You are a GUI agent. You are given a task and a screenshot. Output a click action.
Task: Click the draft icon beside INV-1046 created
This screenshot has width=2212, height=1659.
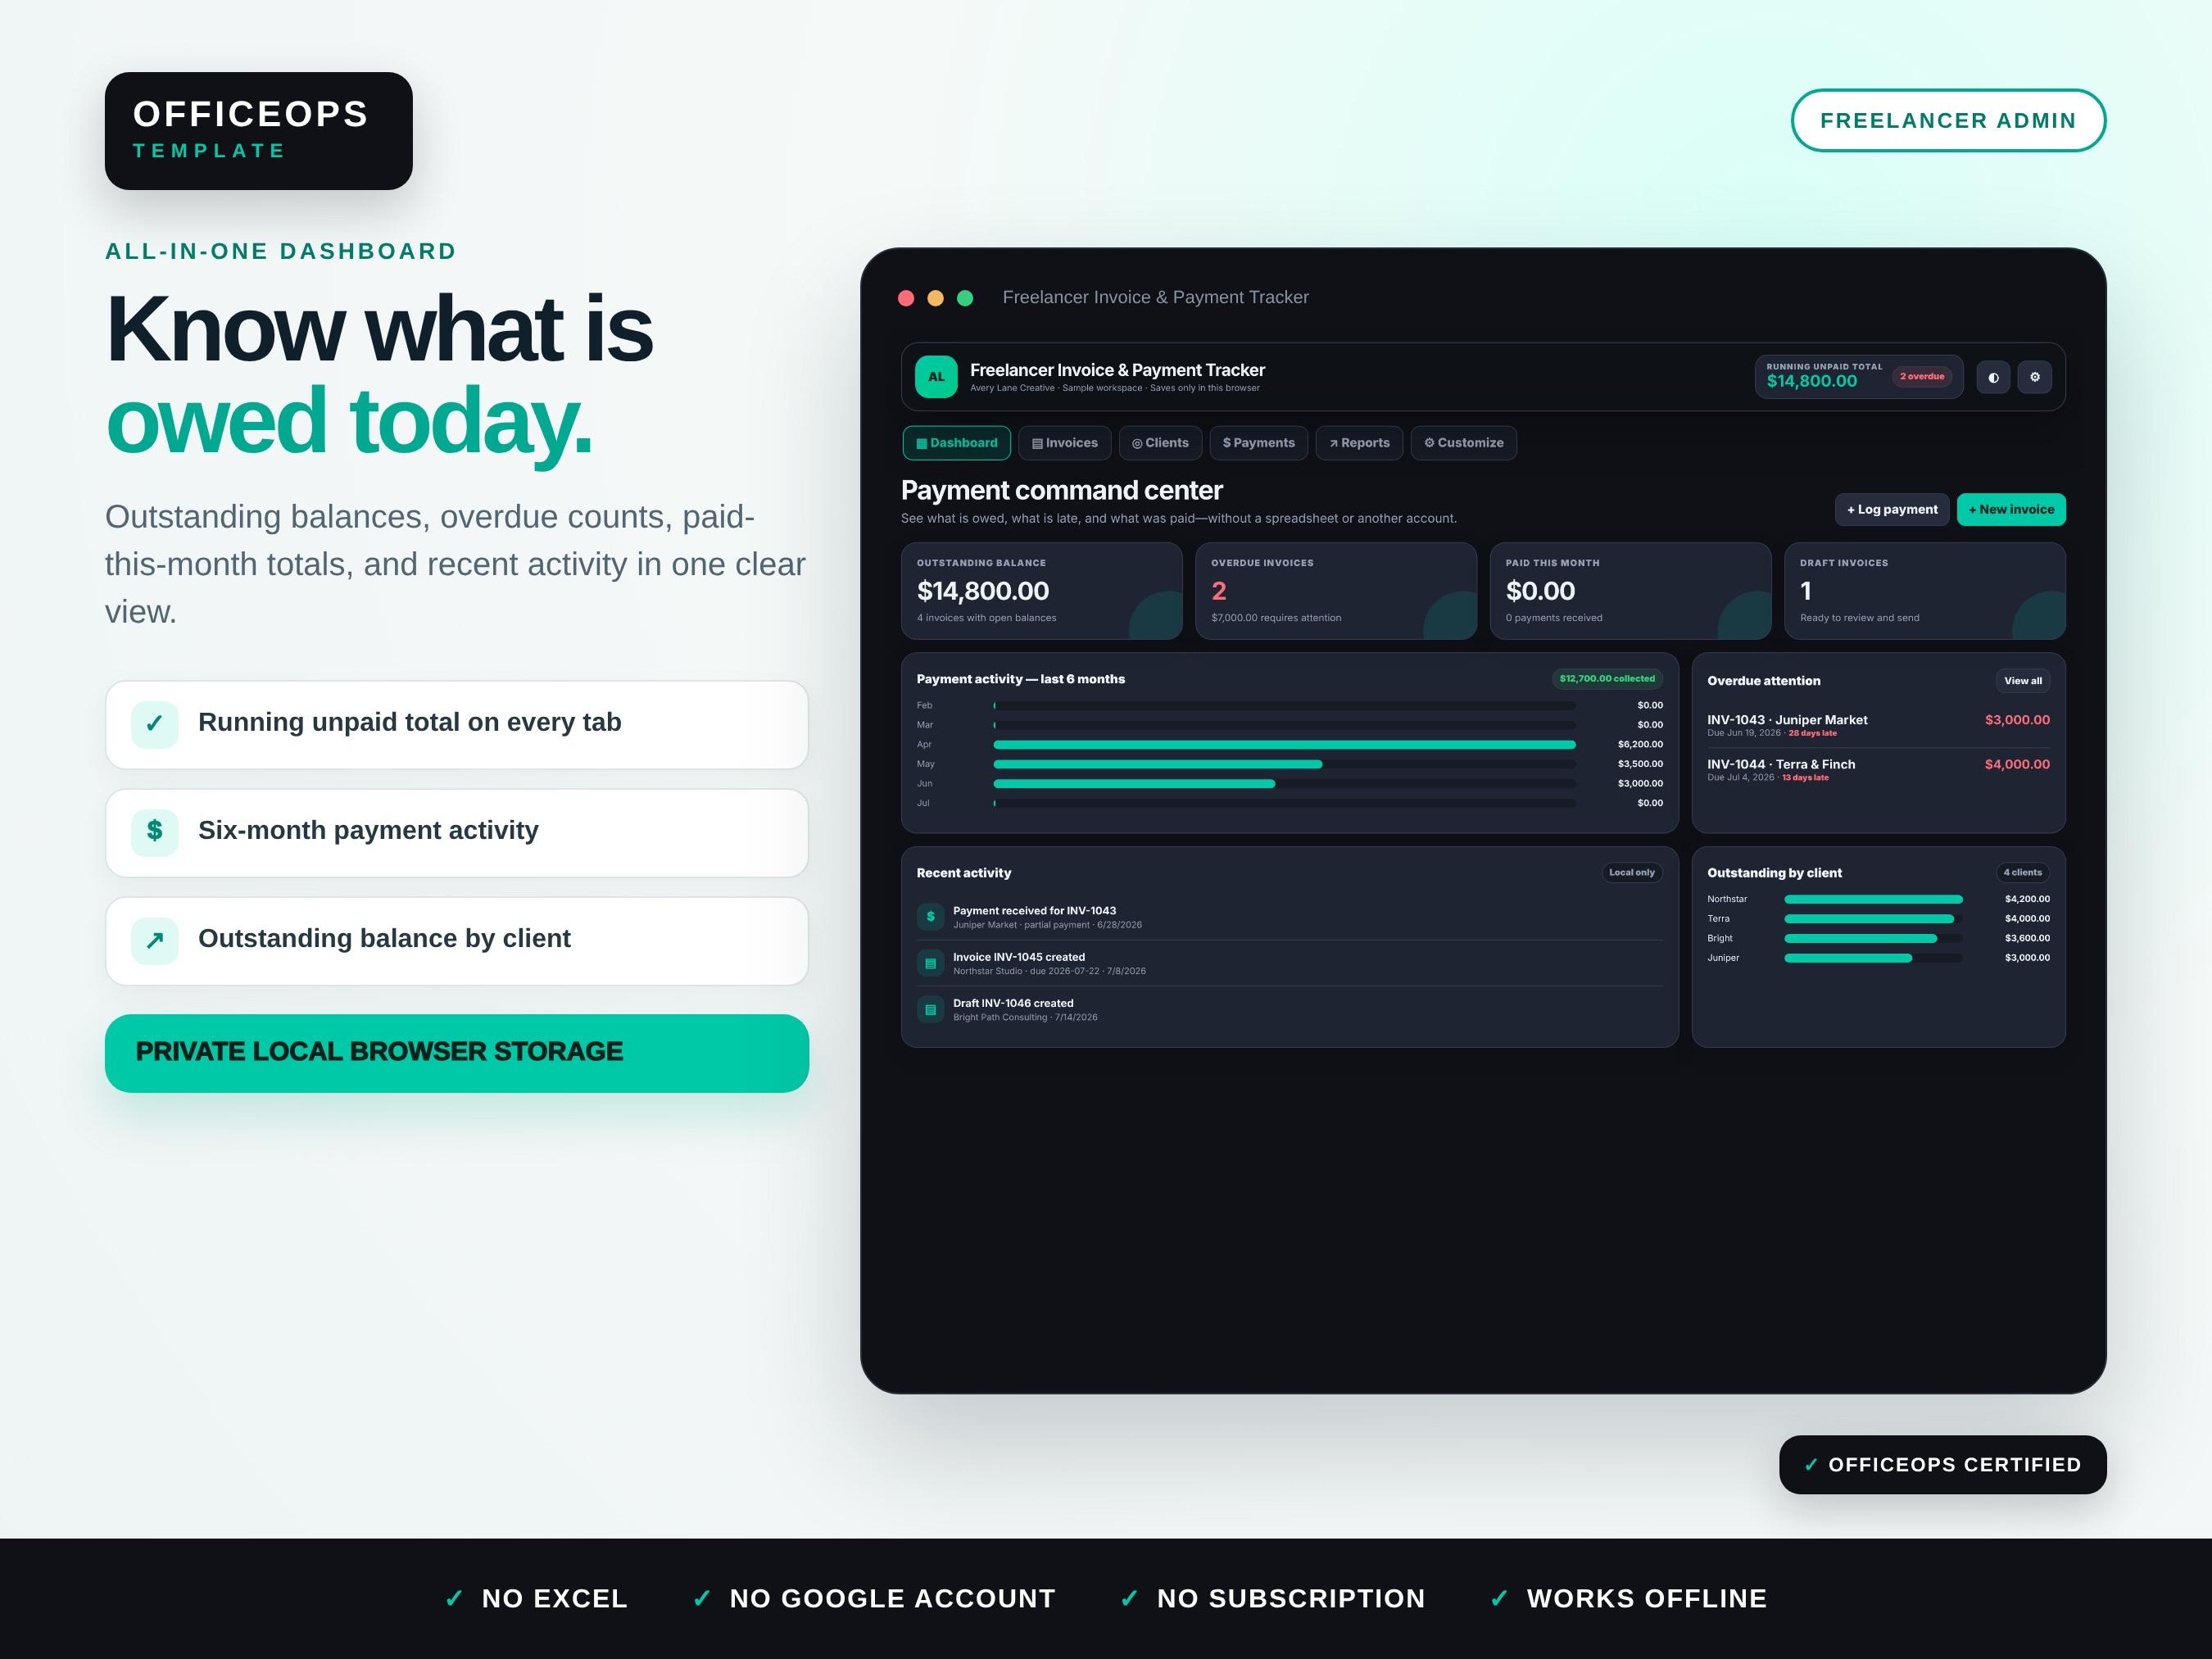point(930,1009)
